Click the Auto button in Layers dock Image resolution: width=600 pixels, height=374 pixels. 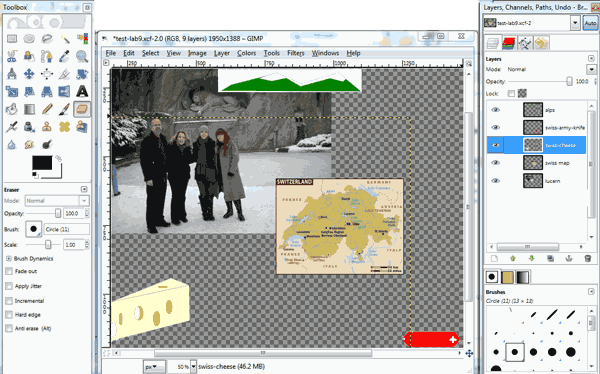(x=590, y=23)
